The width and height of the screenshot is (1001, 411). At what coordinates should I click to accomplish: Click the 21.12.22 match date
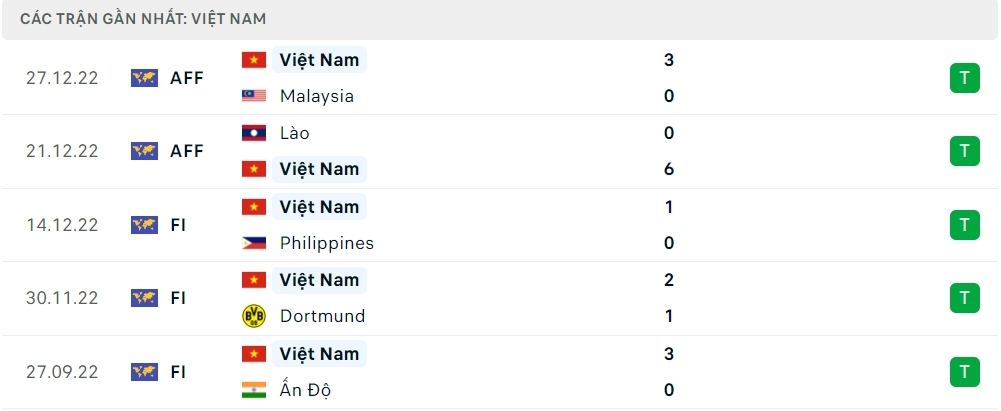[63, 151]
